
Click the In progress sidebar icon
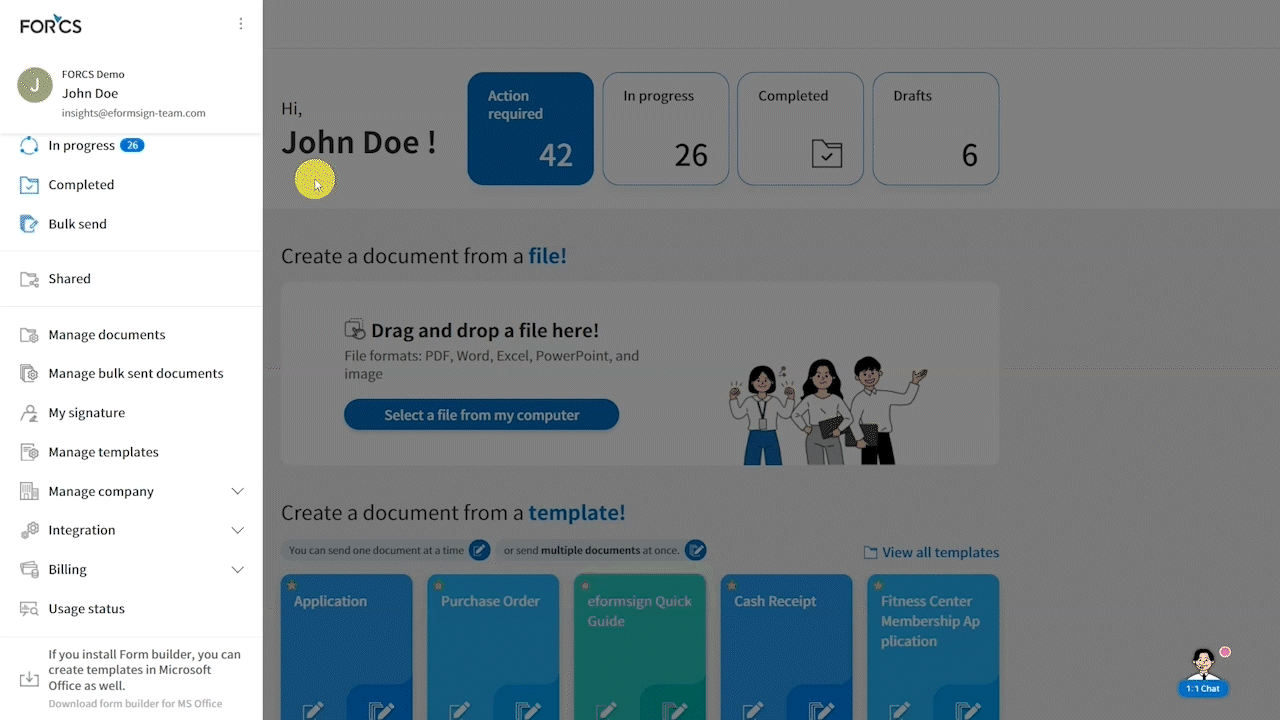click(x=29, y=145)
